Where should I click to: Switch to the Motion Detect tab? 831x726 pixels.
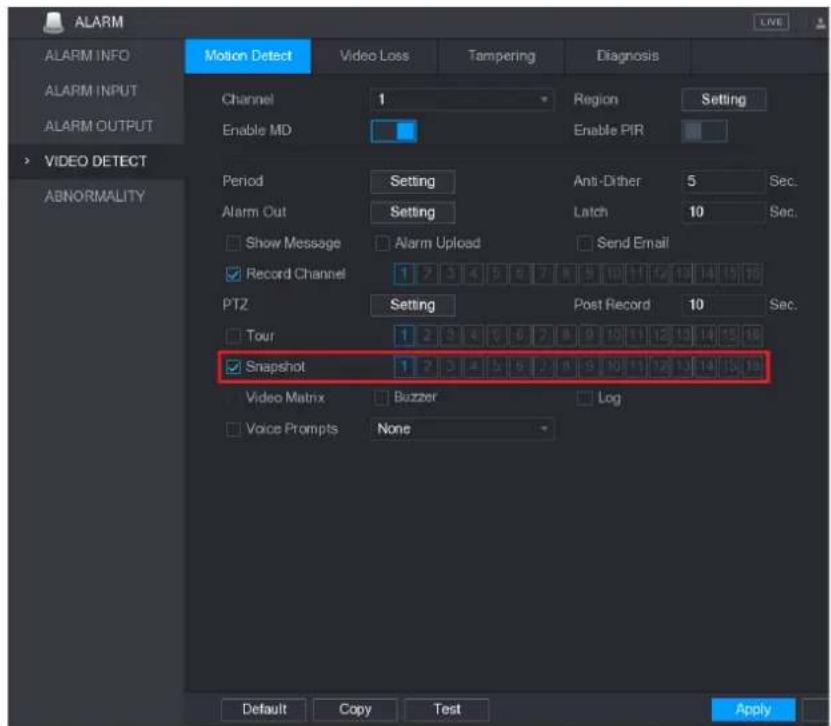(248, 56)
